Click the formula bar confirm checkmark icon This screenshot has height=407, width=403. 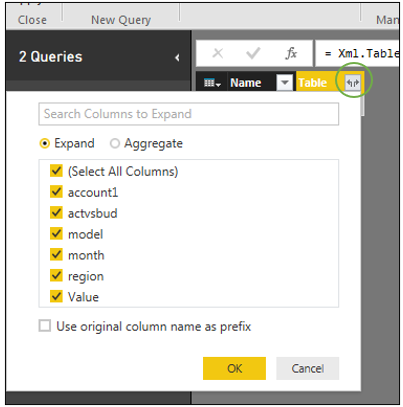click(x=253, y=53)
